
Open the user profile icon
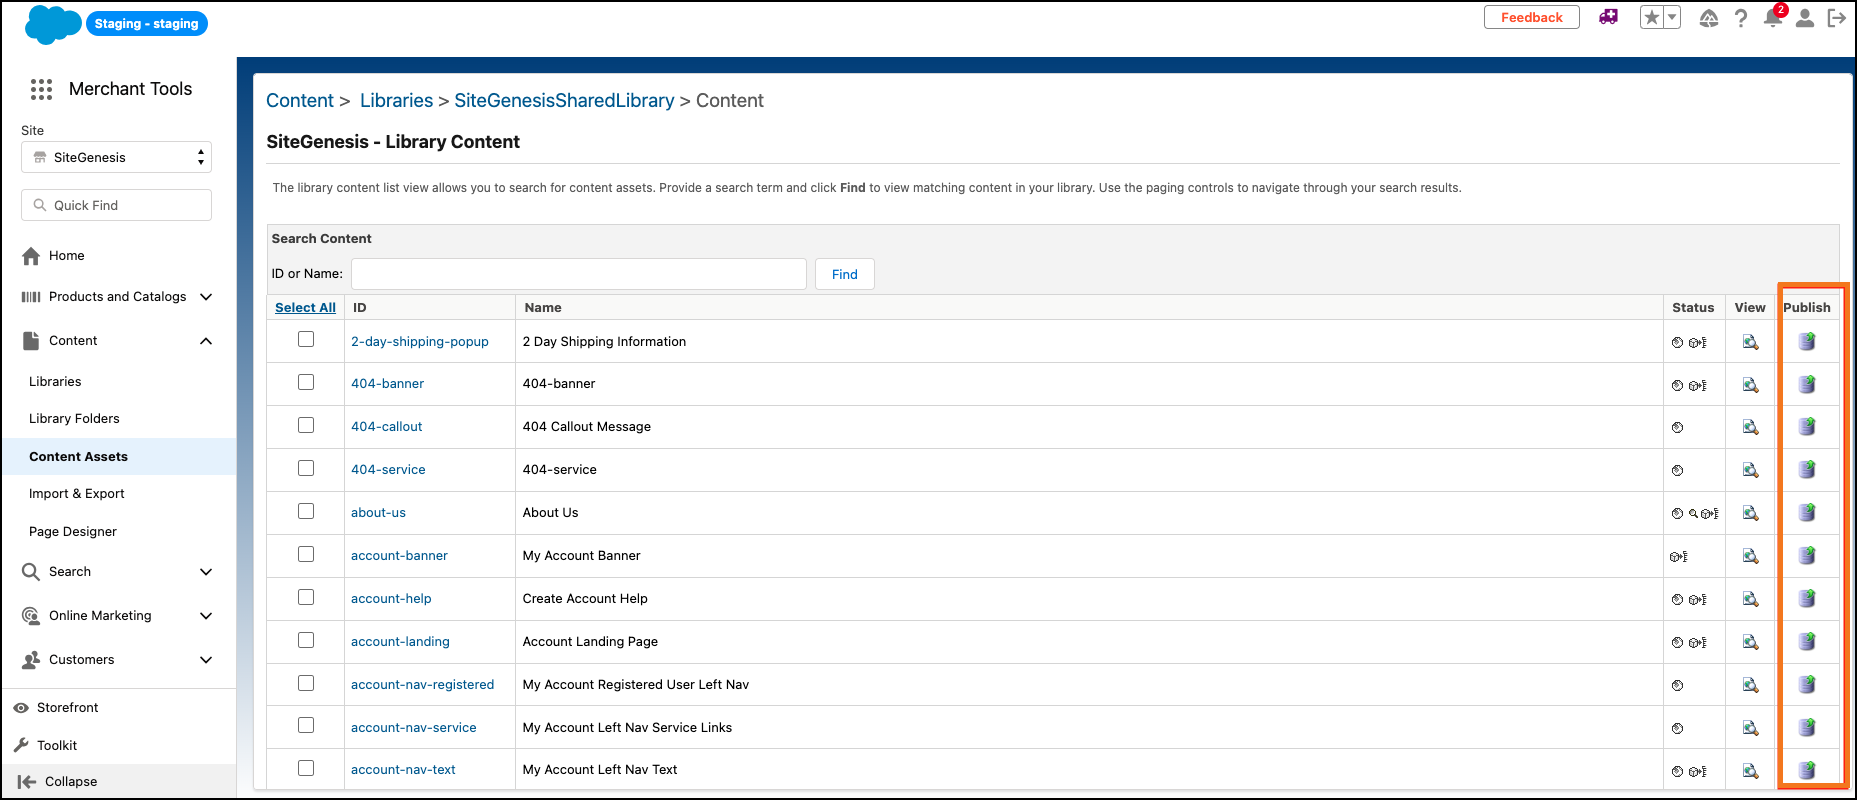[x=1805, y=18]
